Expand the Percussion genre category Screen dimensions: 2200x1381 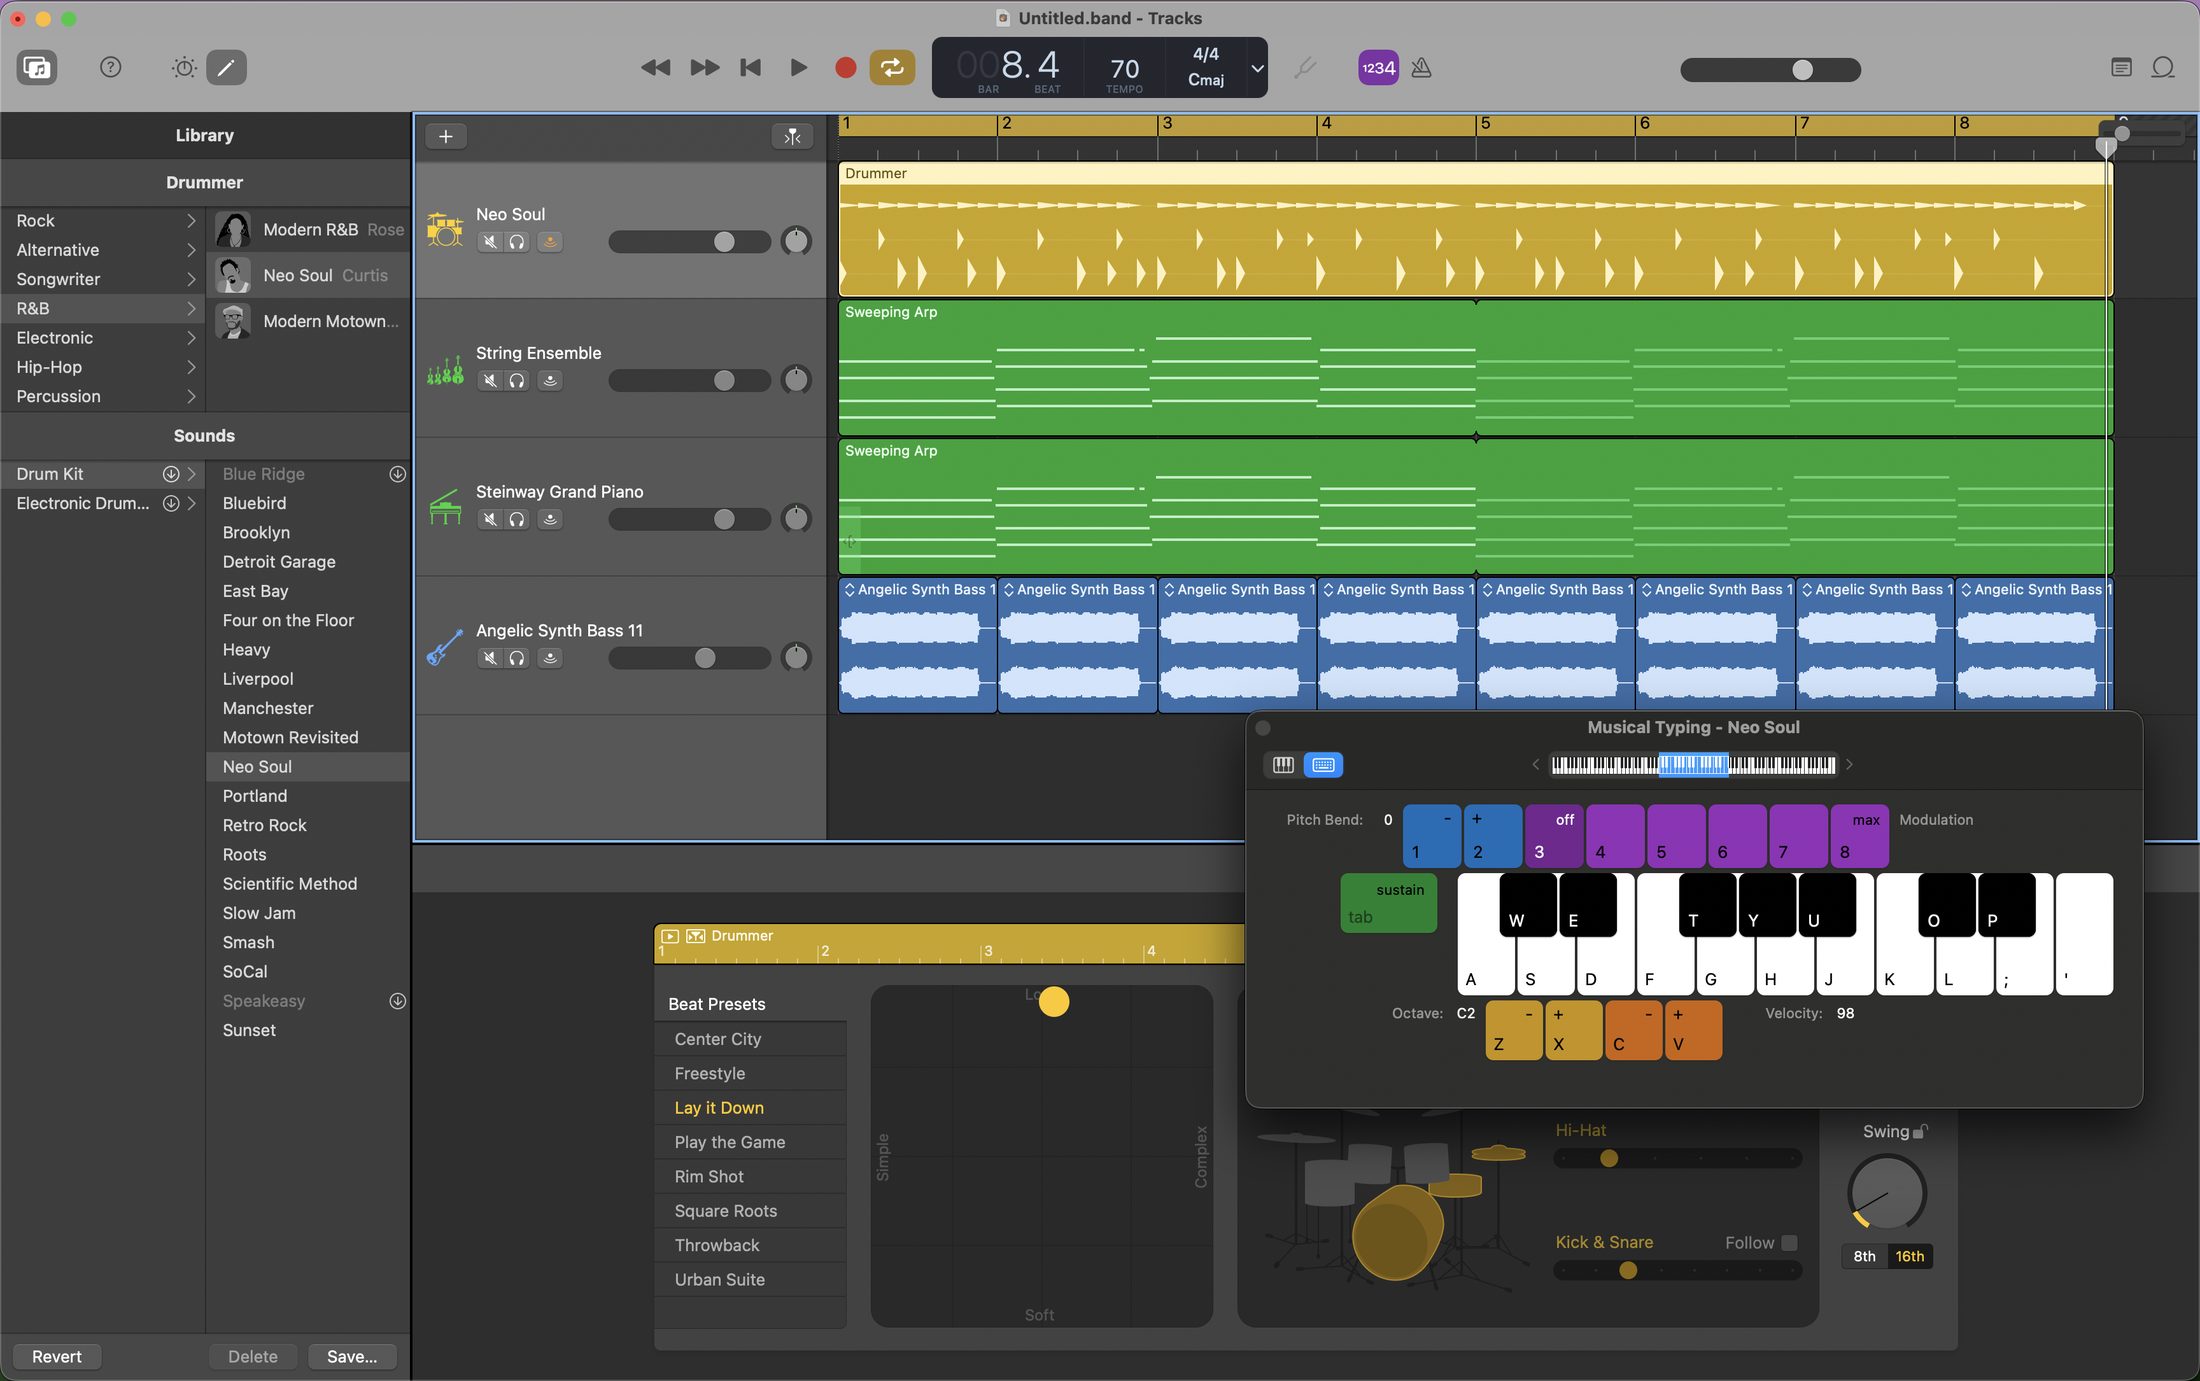click(191, 397)
